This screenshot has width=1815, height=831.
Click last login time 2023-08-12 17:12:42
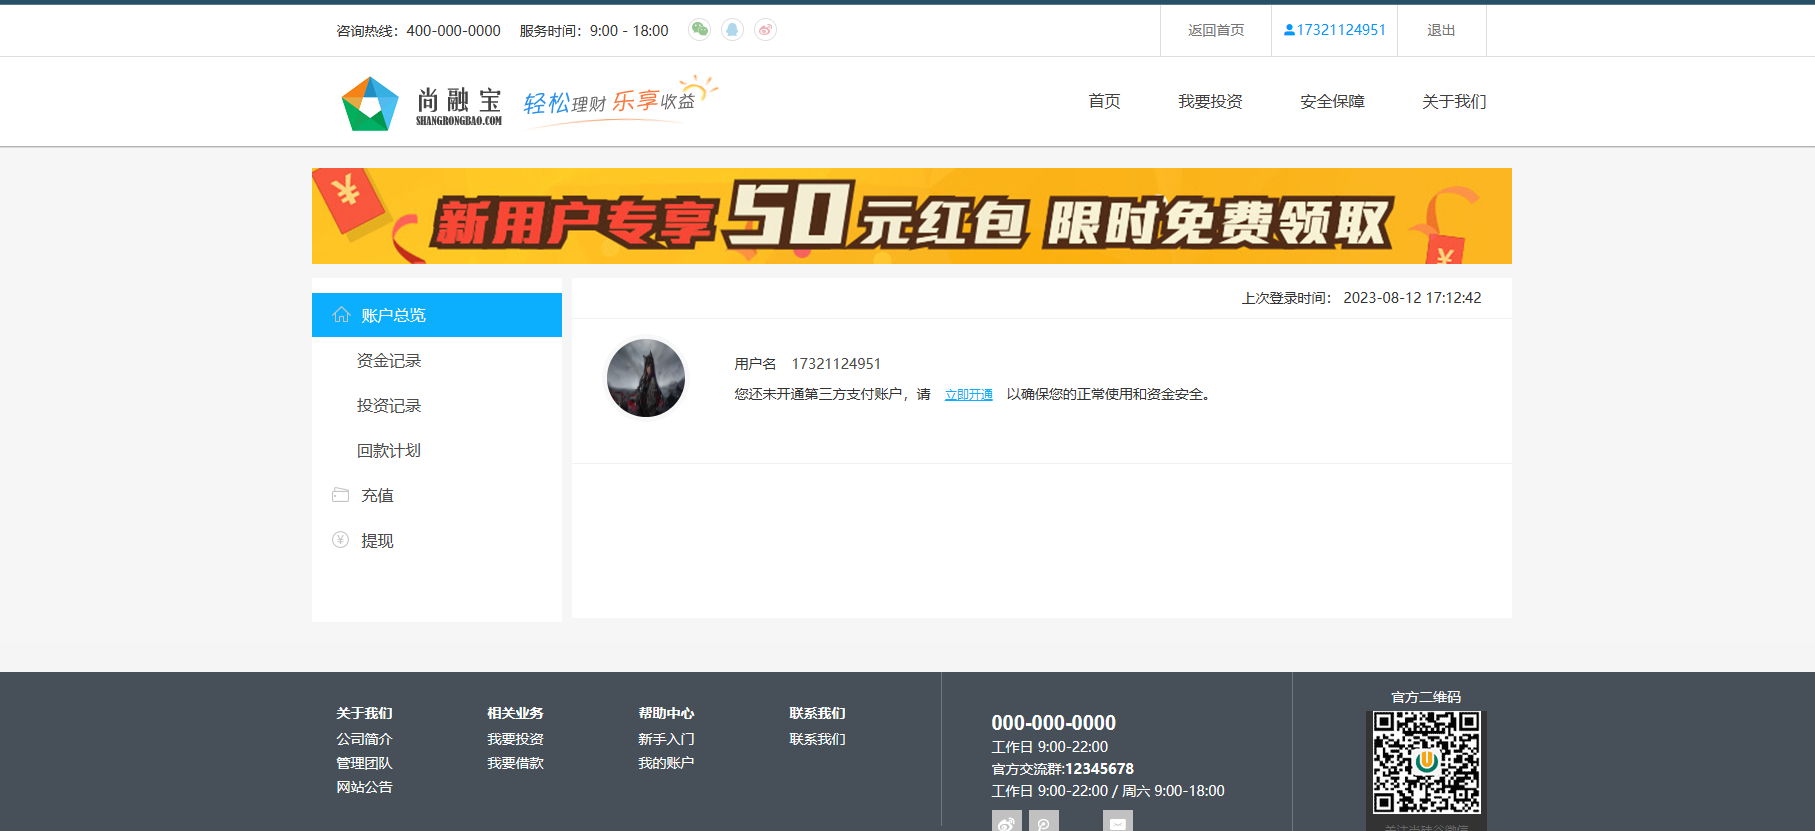pyautogui.click(x=1412, y=298)
